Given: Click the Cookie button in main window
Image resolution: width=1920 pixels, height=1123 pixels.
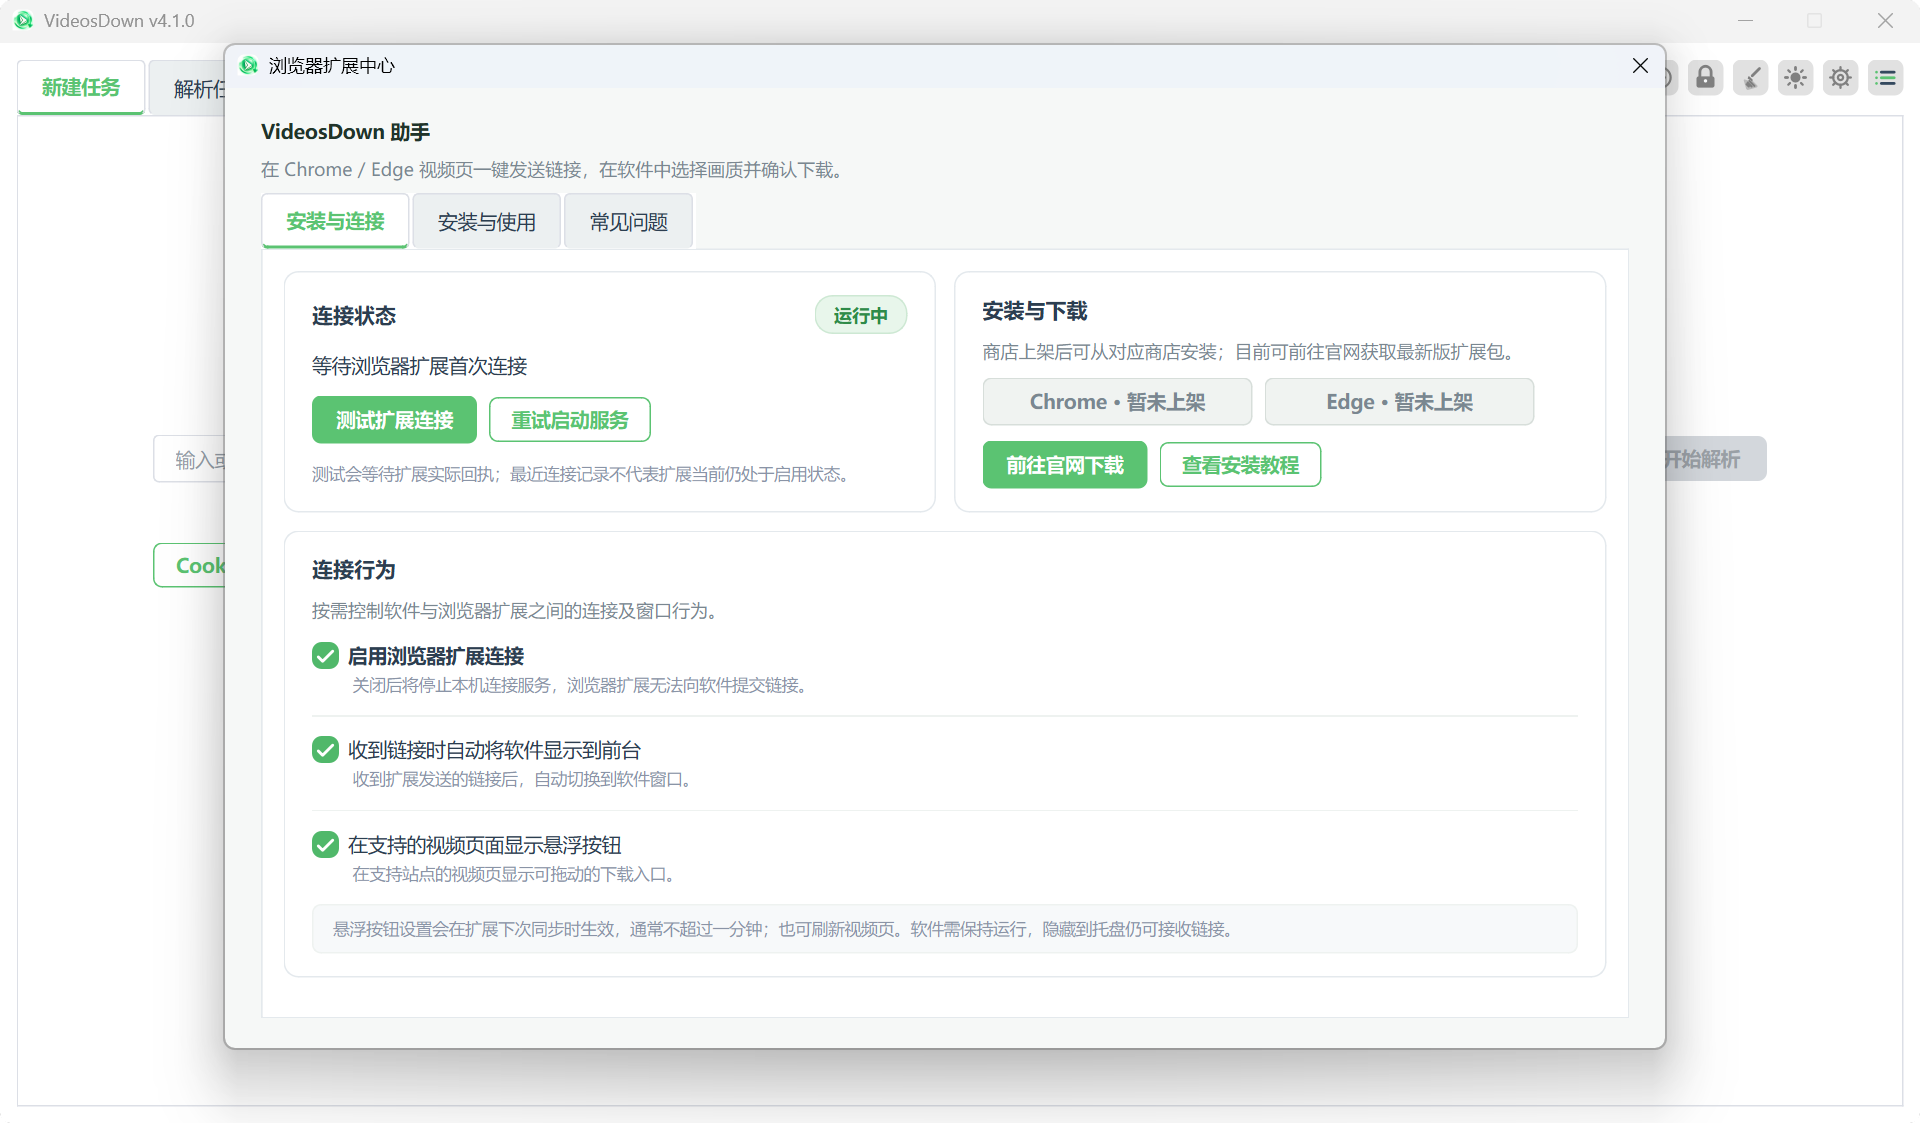Looking at the screenshot, I should pos(190,566).
